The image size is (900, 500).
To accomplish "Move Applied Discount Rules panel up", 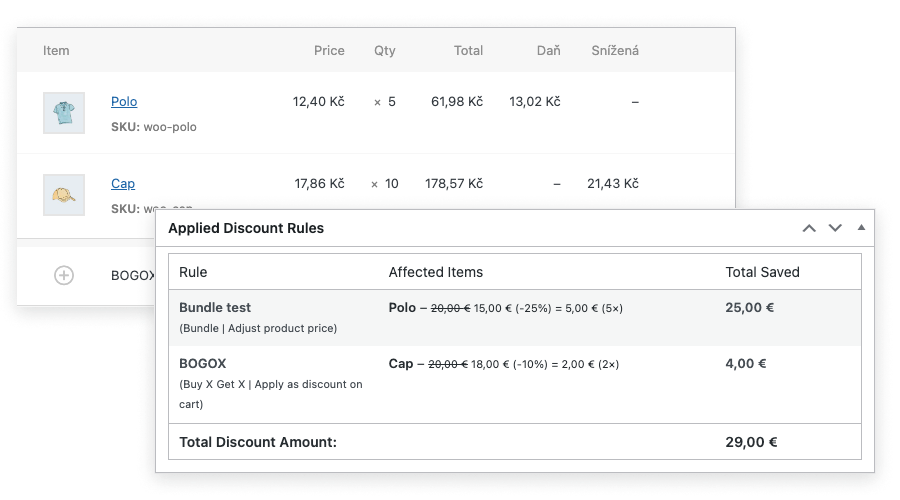I will pyautogui.click(x=809, y=228).
